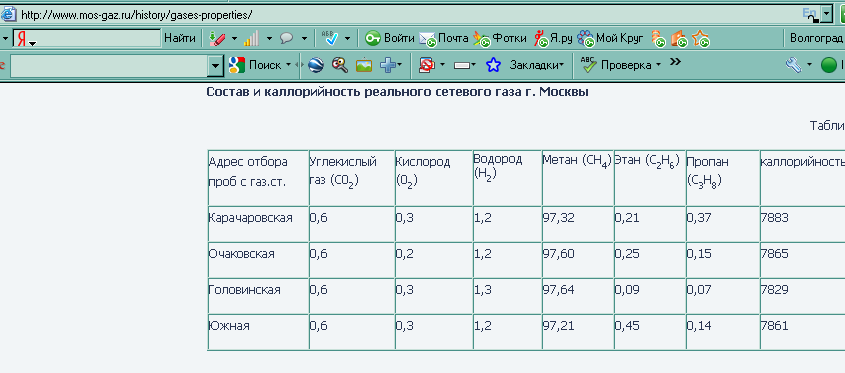Expand the Google search box dropdown arrow

point(216,66)
